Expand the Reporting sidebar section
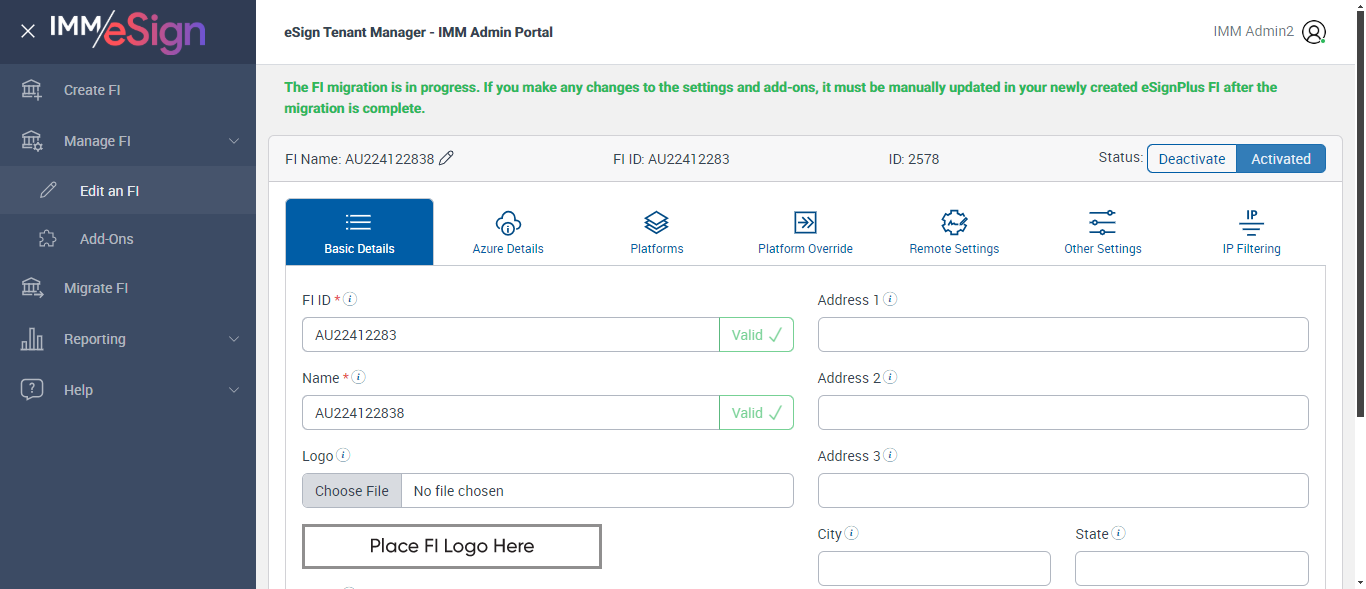 234,339
